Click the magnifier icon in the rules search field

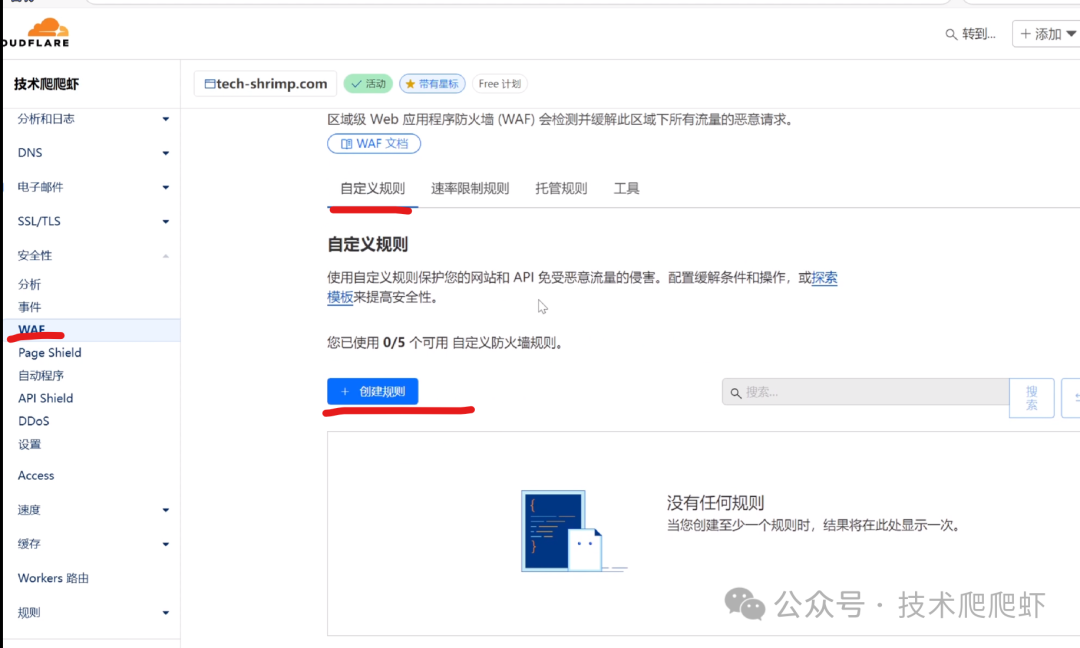click(736, 393)
